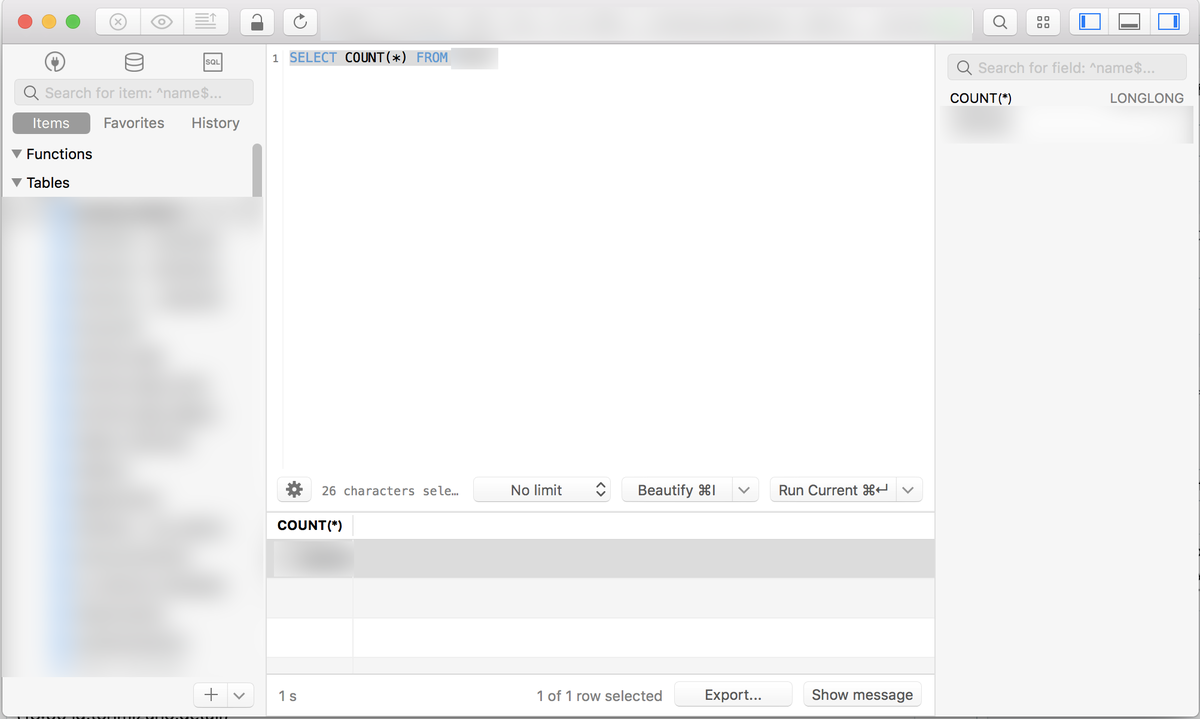
Task: Open the Beautify options dropdown arrow
Action: coord(744,490)
